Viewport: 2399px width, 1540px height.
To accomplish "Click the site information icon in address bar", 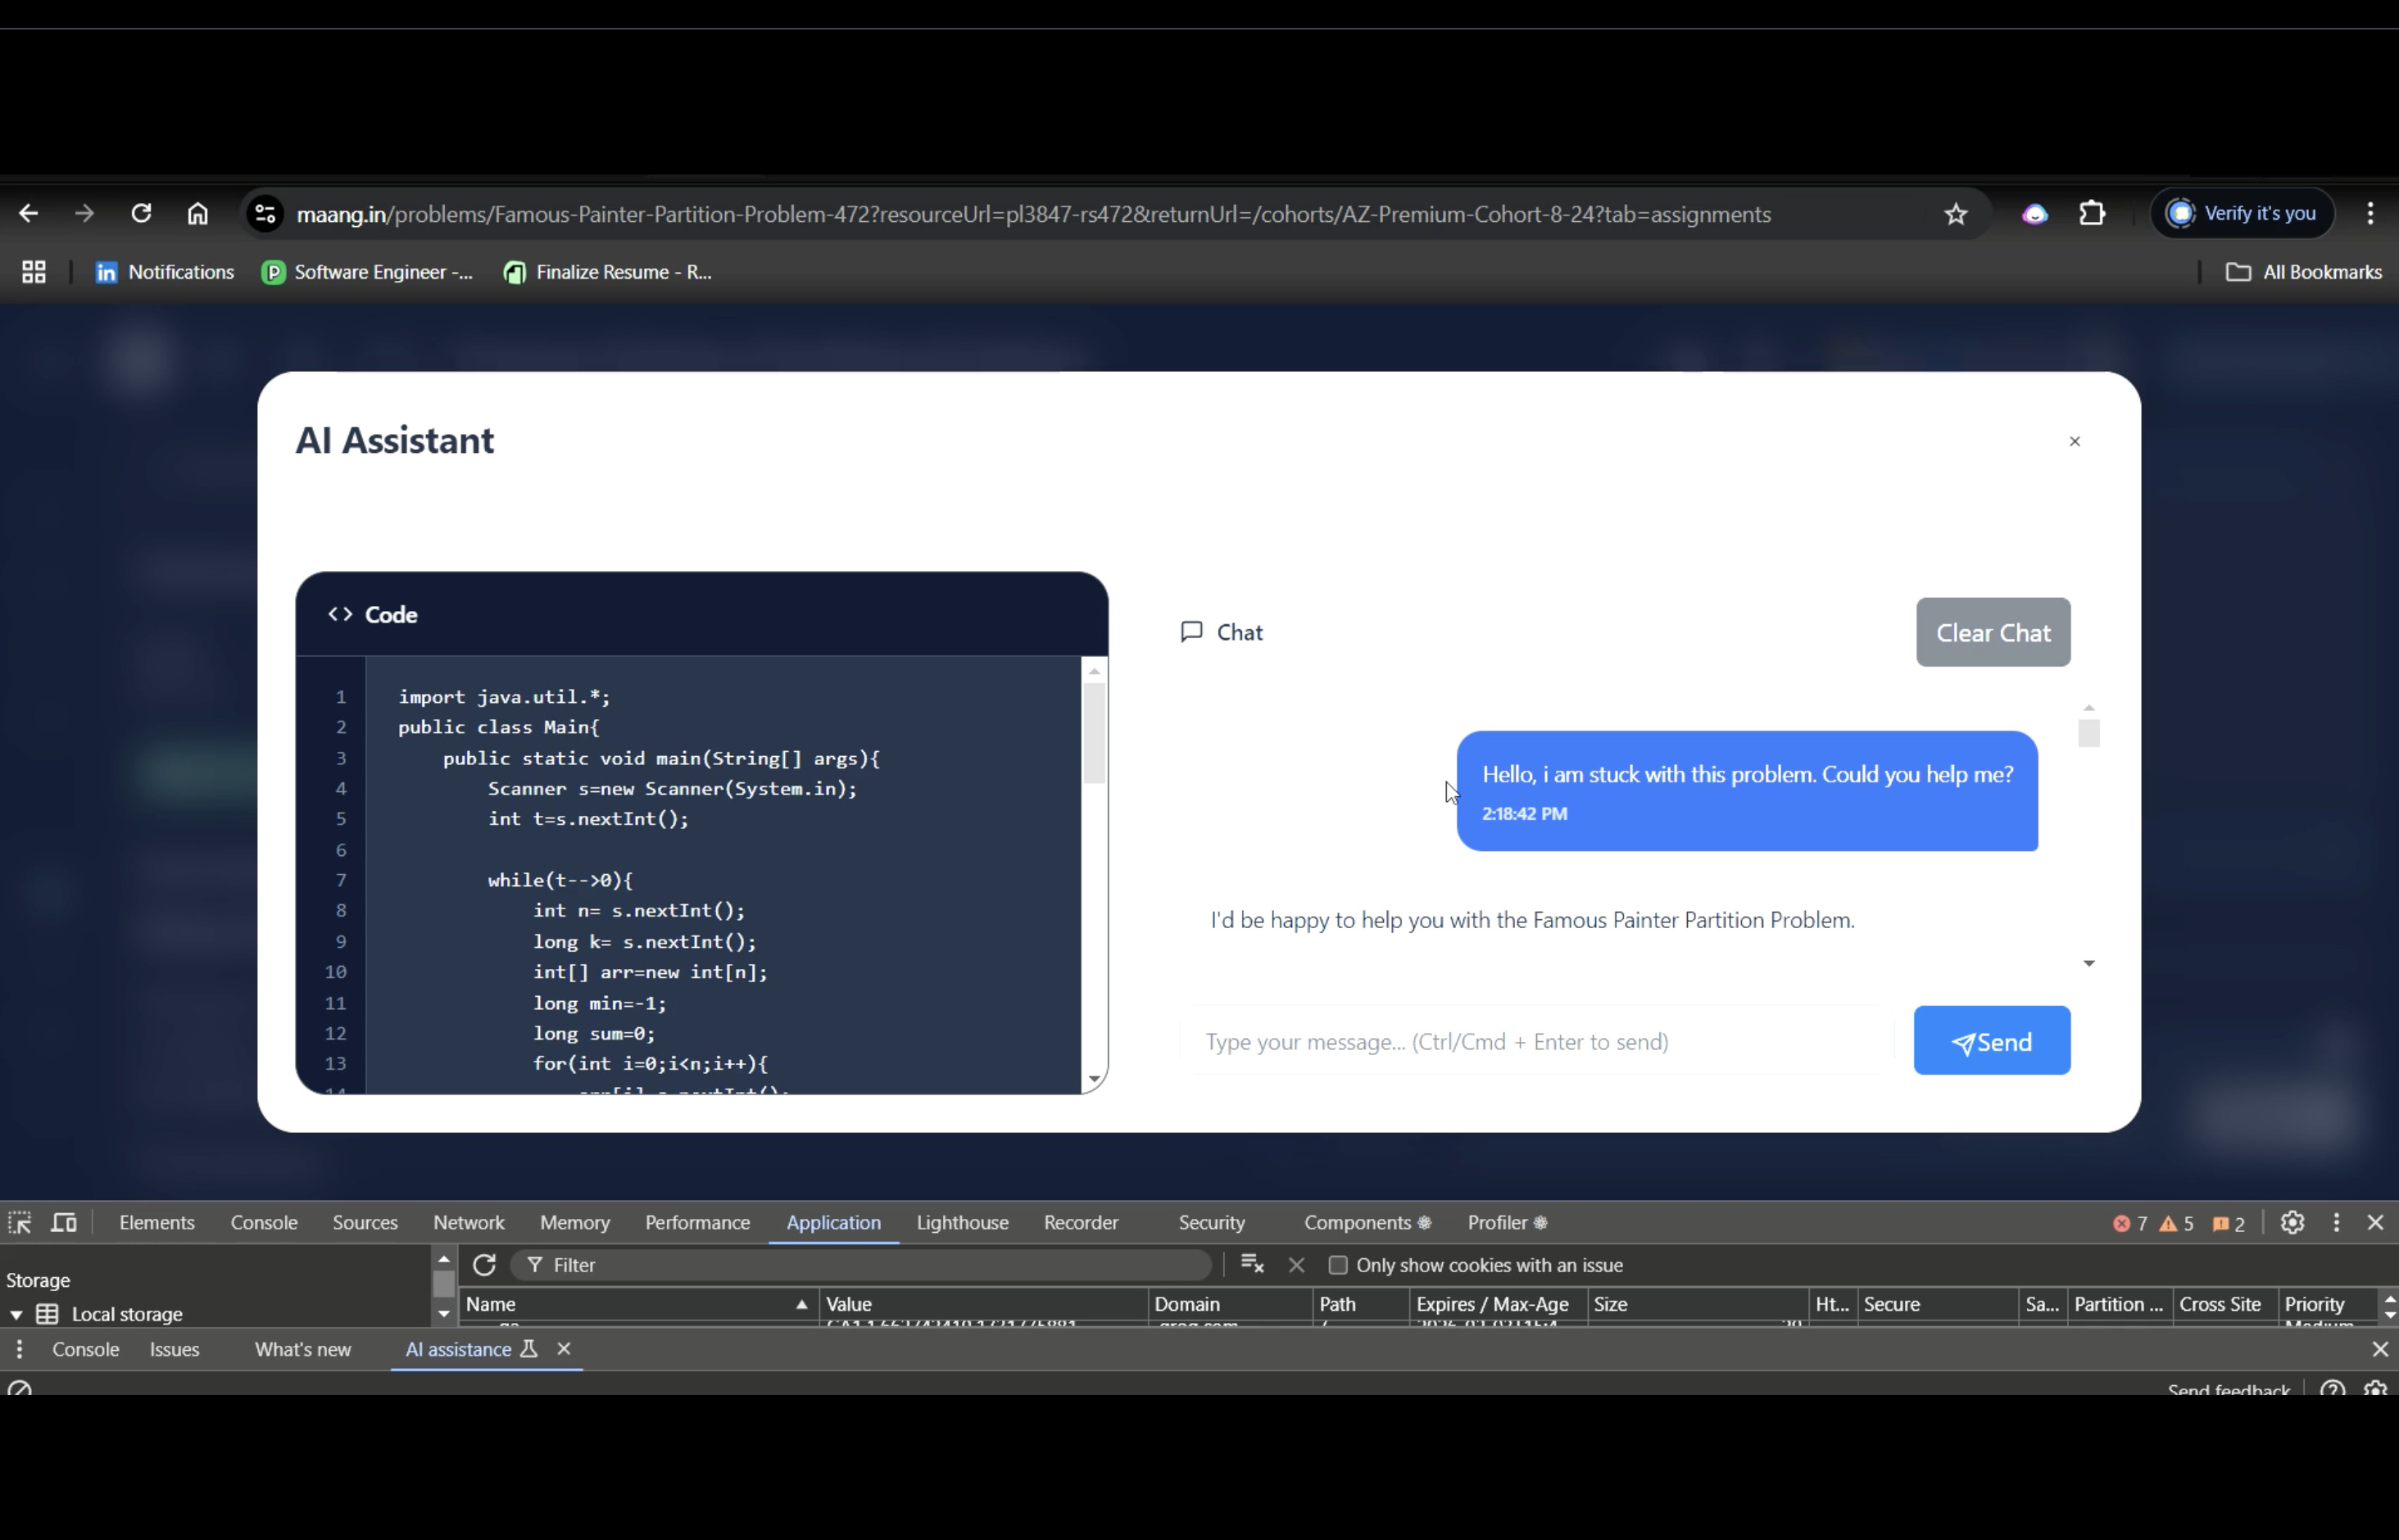I will tap(266, 214).
